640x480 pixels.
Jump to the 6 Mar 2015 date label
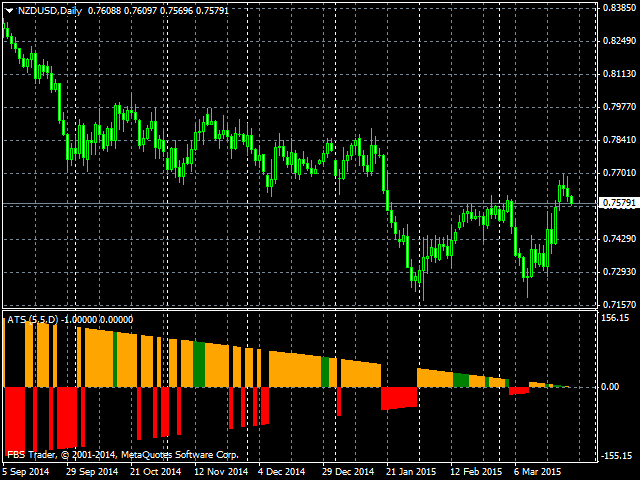[540, 471]
